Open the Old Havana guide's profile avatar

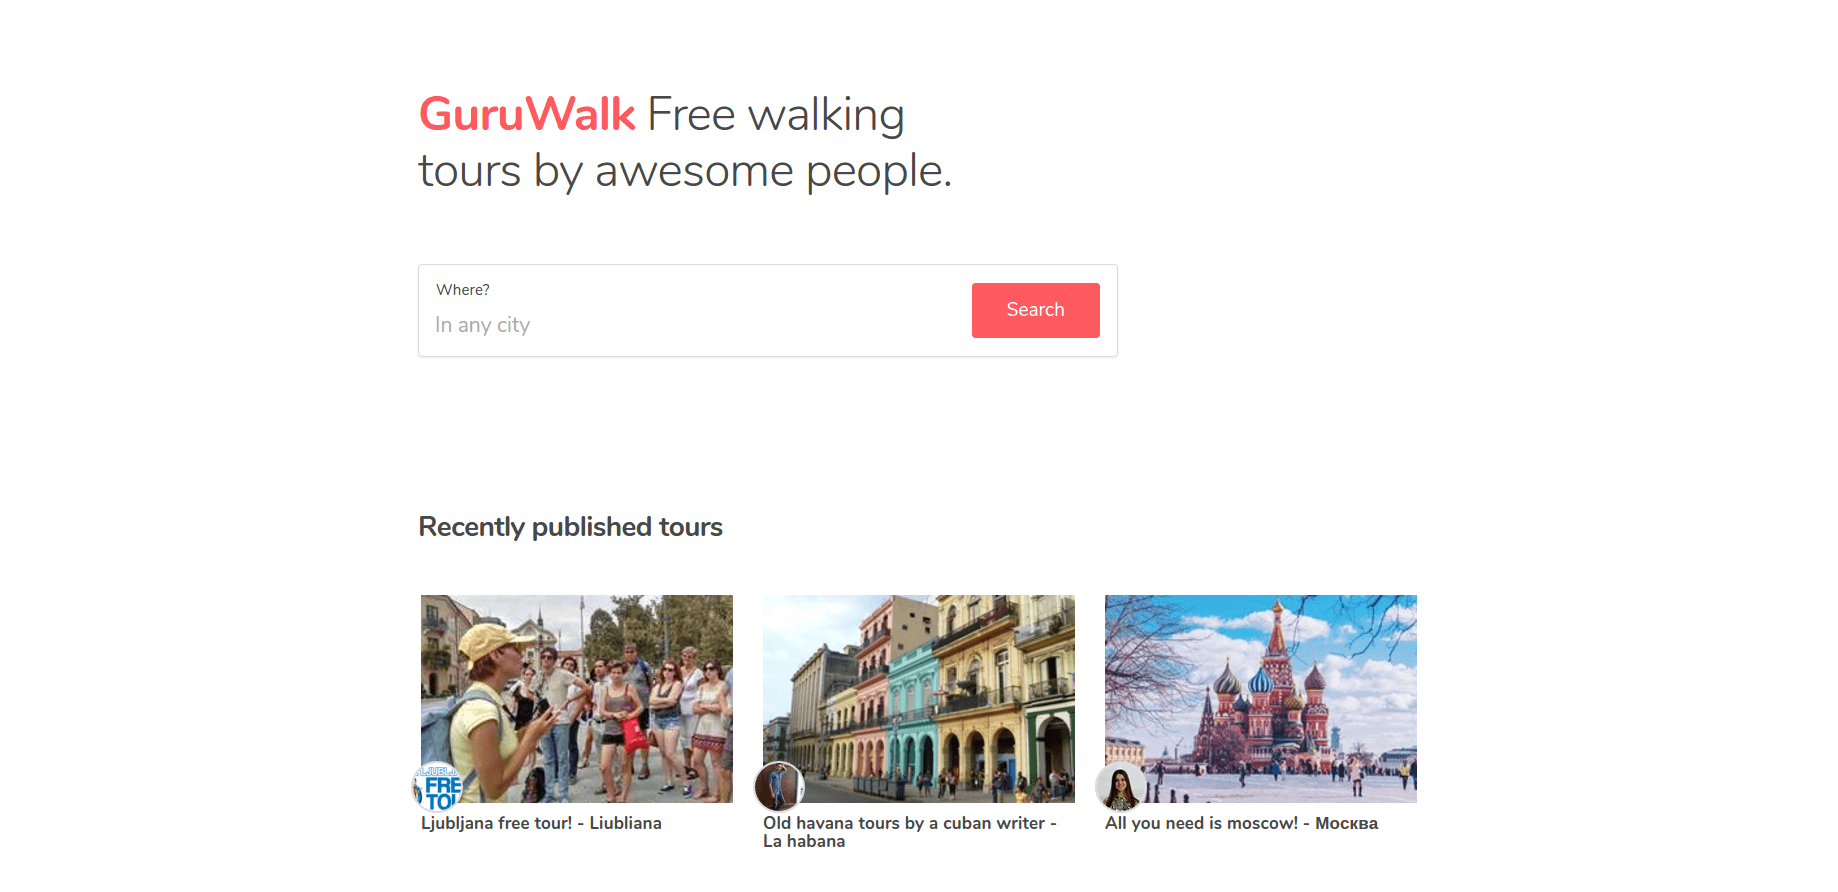[779, 786]
